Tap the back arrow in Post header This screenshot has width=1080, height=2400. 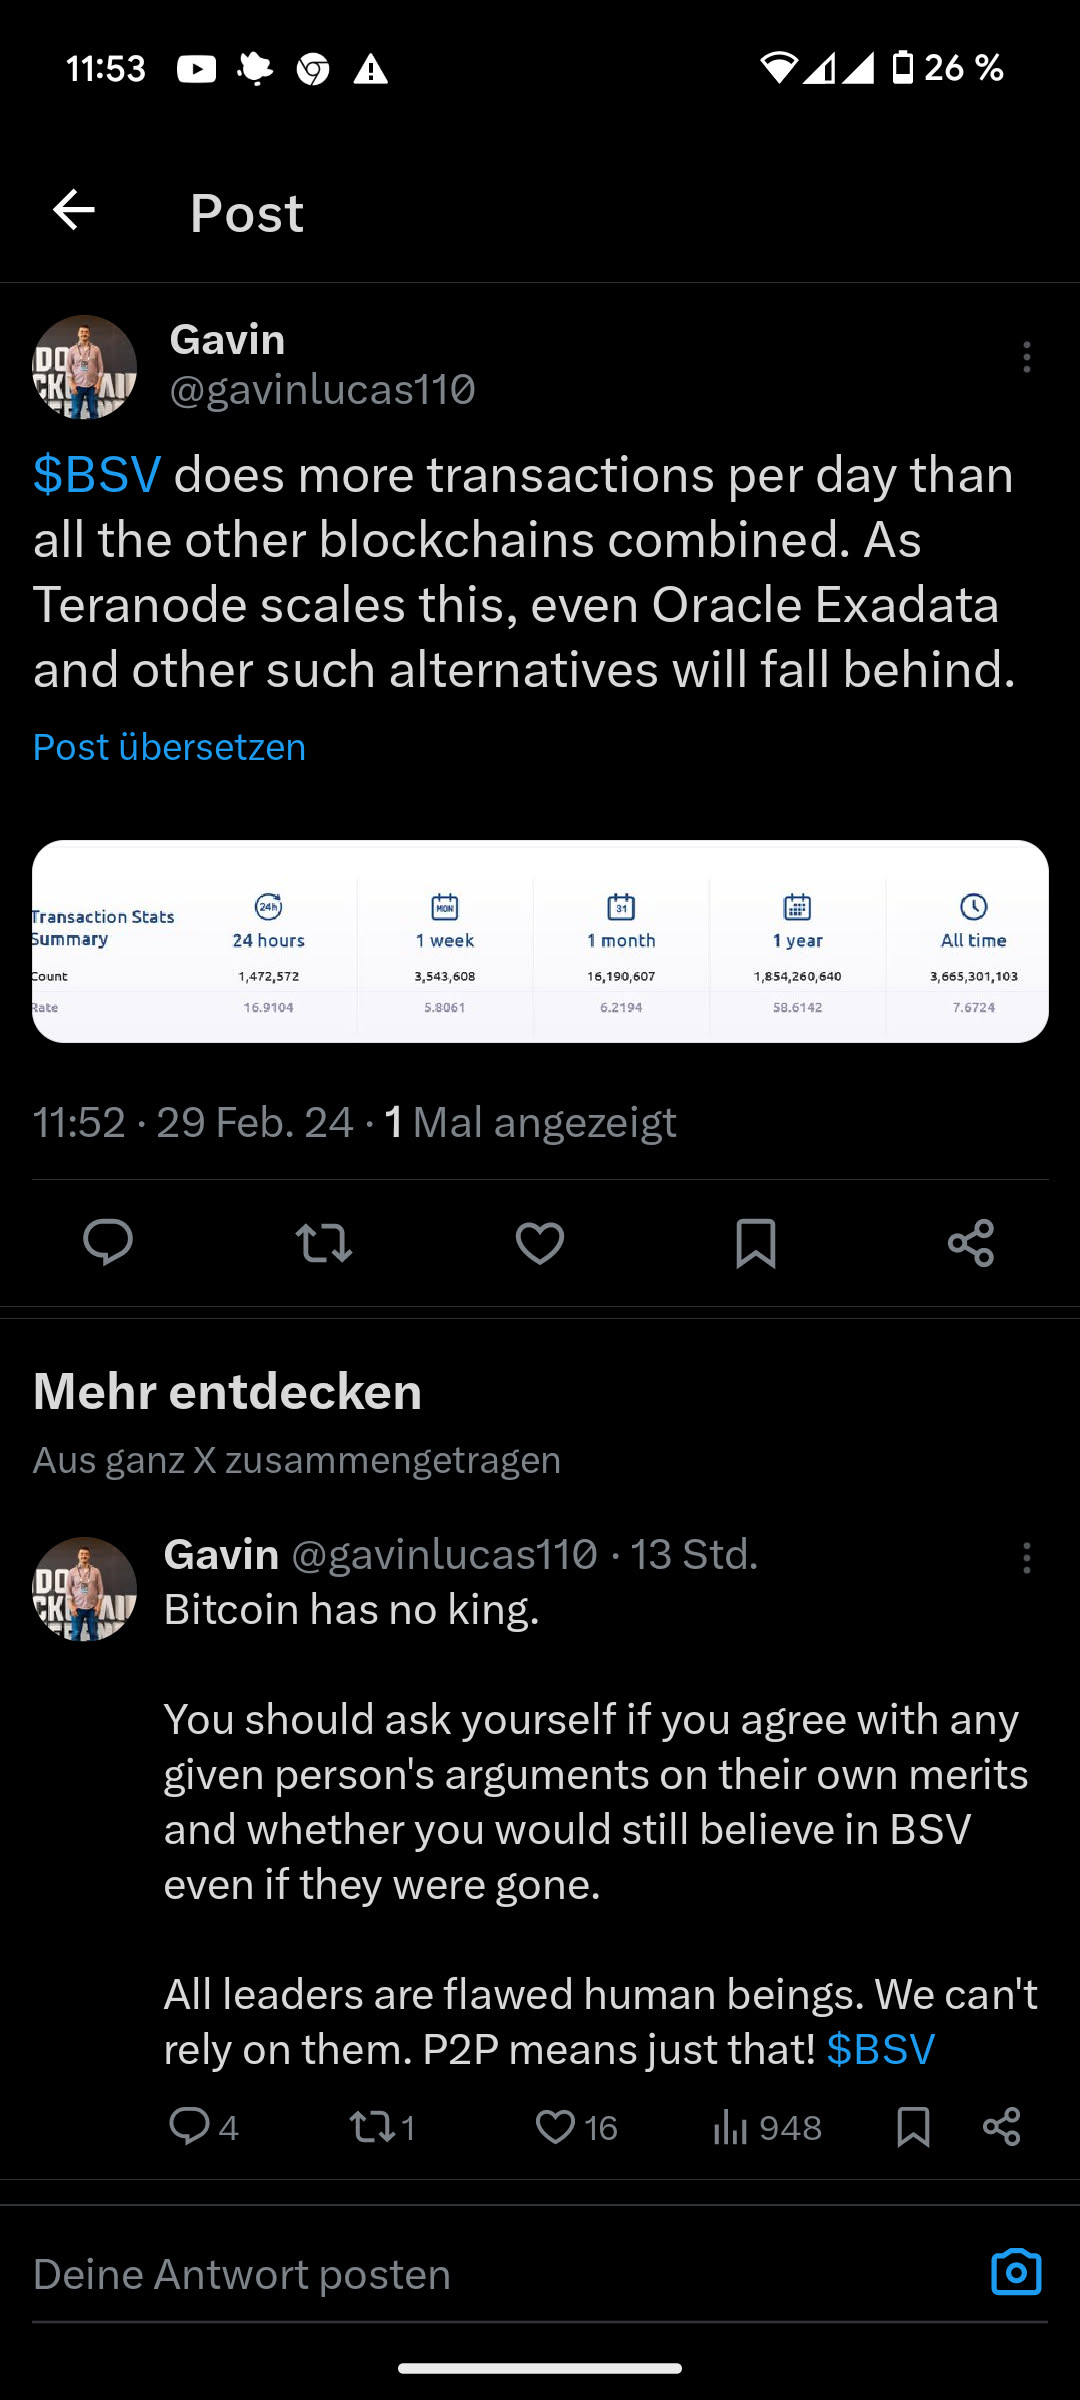[74, 210]
